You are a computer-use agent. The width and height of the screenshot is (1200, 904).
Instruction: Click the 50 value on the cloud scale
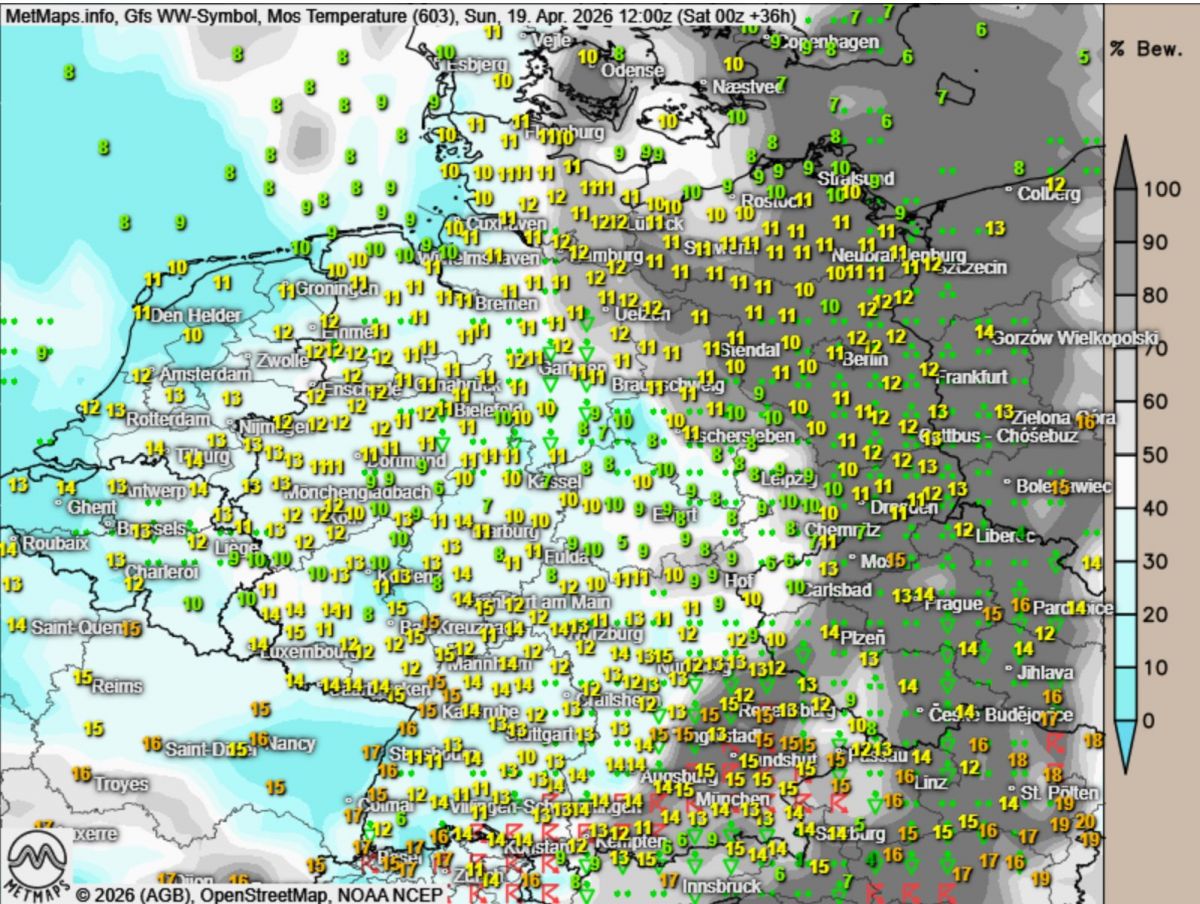1155,455
